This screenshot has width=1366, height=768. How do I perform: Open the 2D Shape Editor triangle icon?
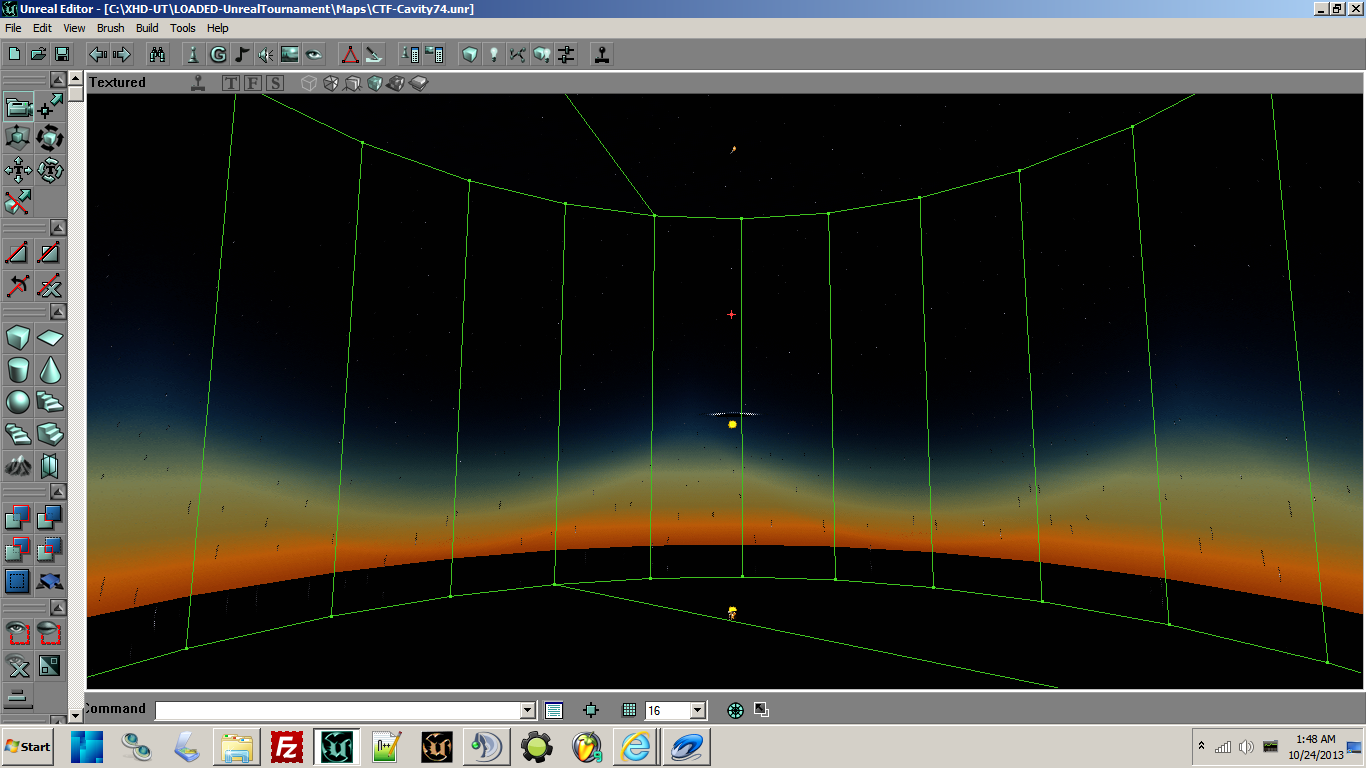click(x=350, y=54)
